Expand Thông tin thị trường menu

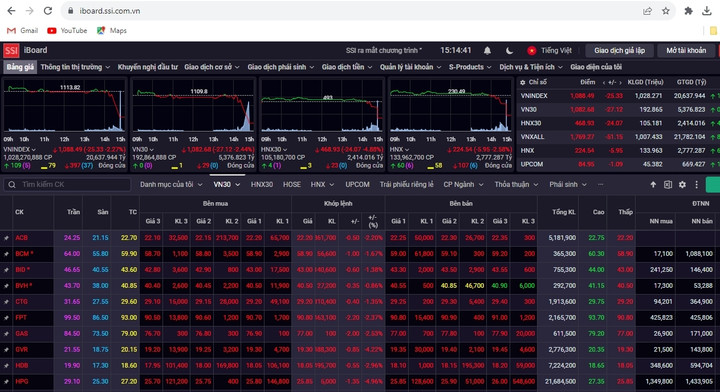[x=75, y=67]
